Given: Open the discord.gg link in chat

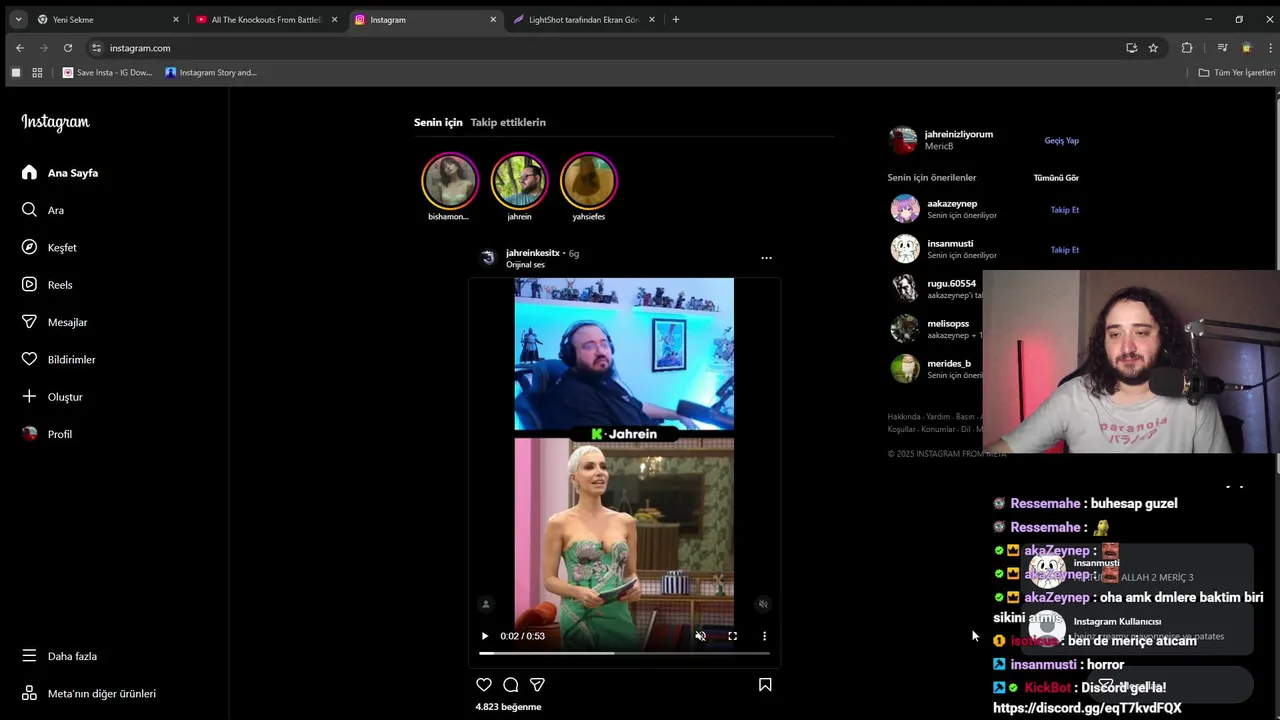Looking at the screenshot, I should [x=1087, y=708].
